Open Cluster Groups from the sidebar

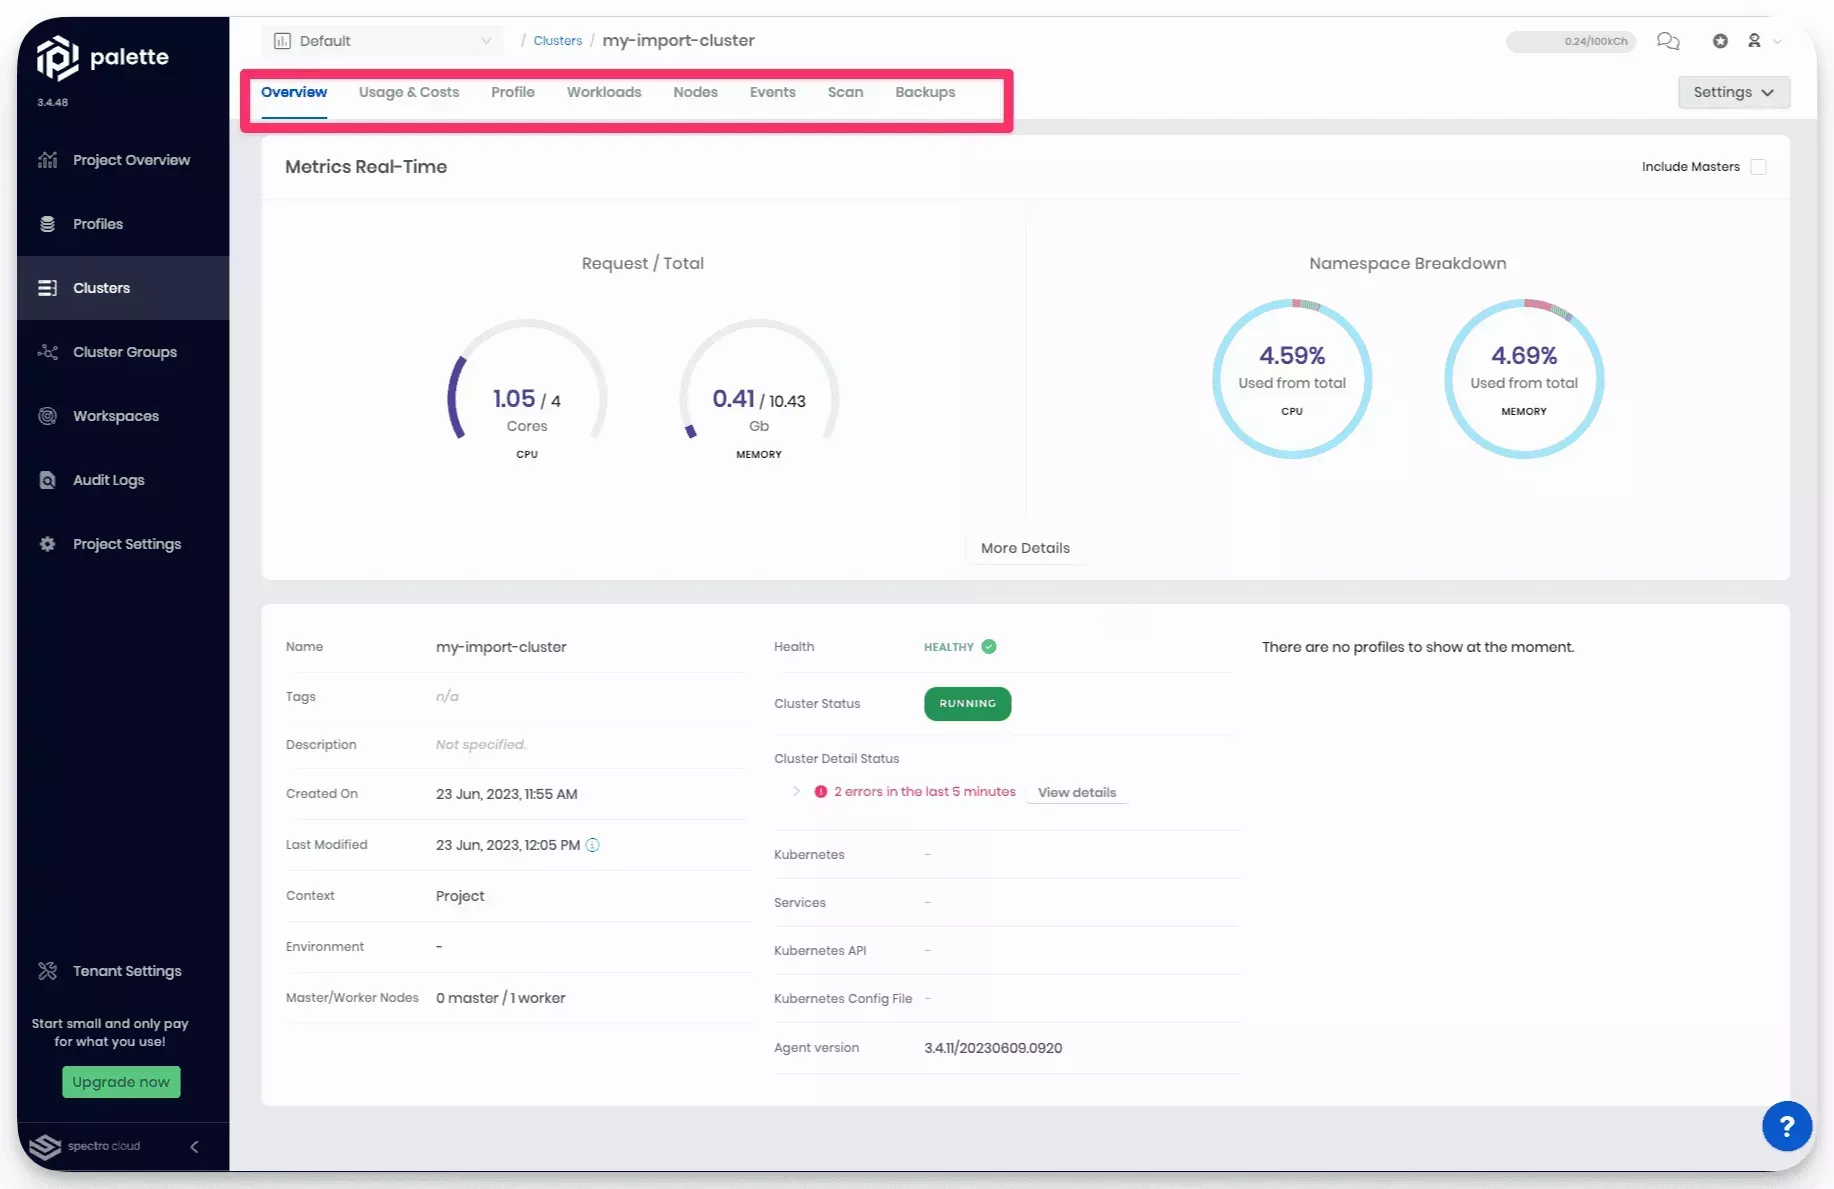[x=47, y=351]
